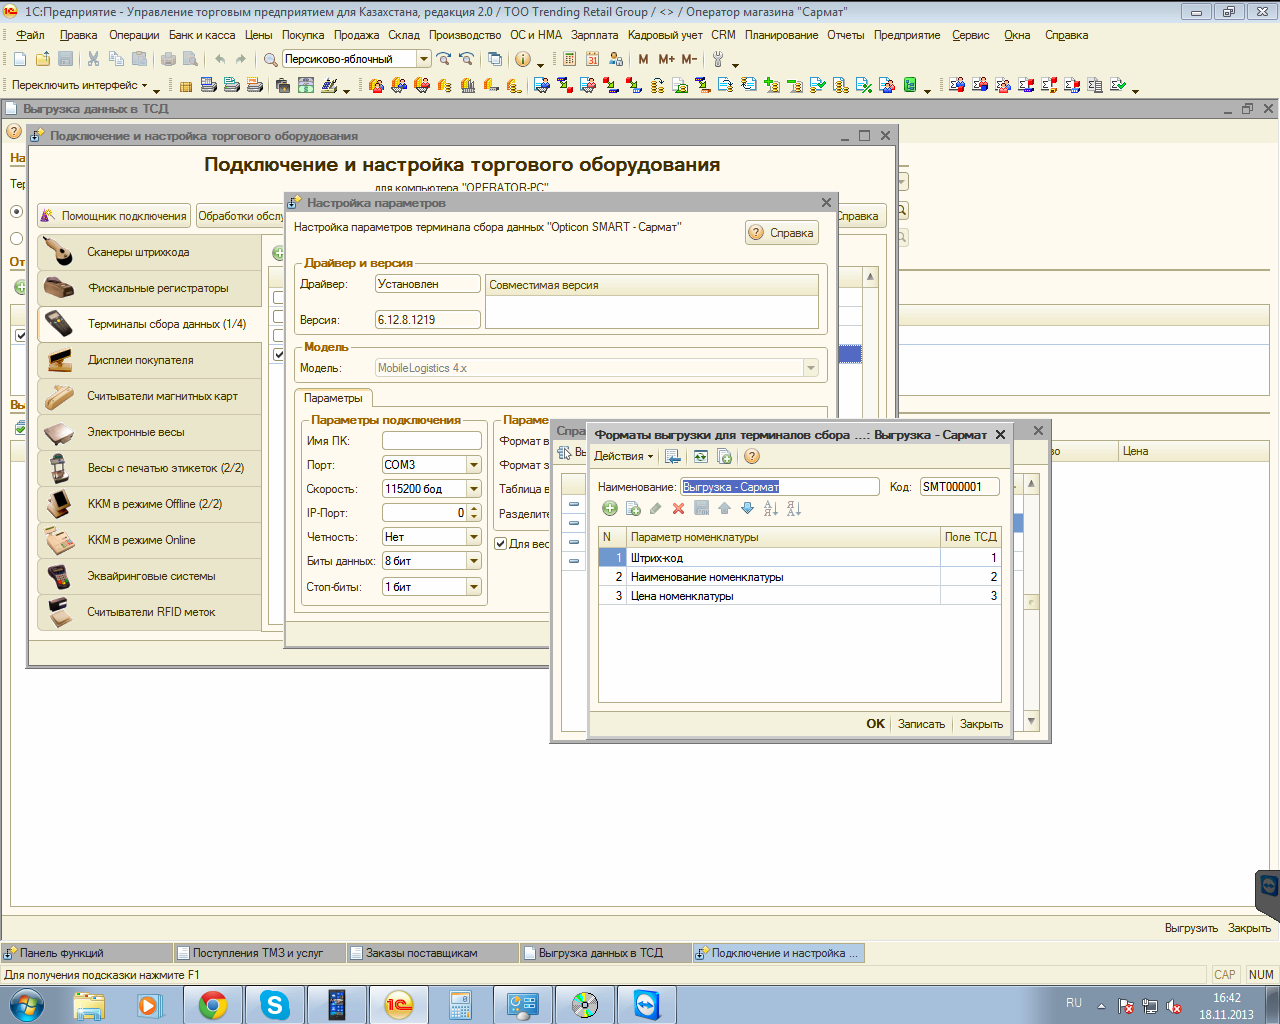This screenshot has height=1024, width=1280.
Task: Toggle the checked checkbox in equipment list
Action: (279, 354)
